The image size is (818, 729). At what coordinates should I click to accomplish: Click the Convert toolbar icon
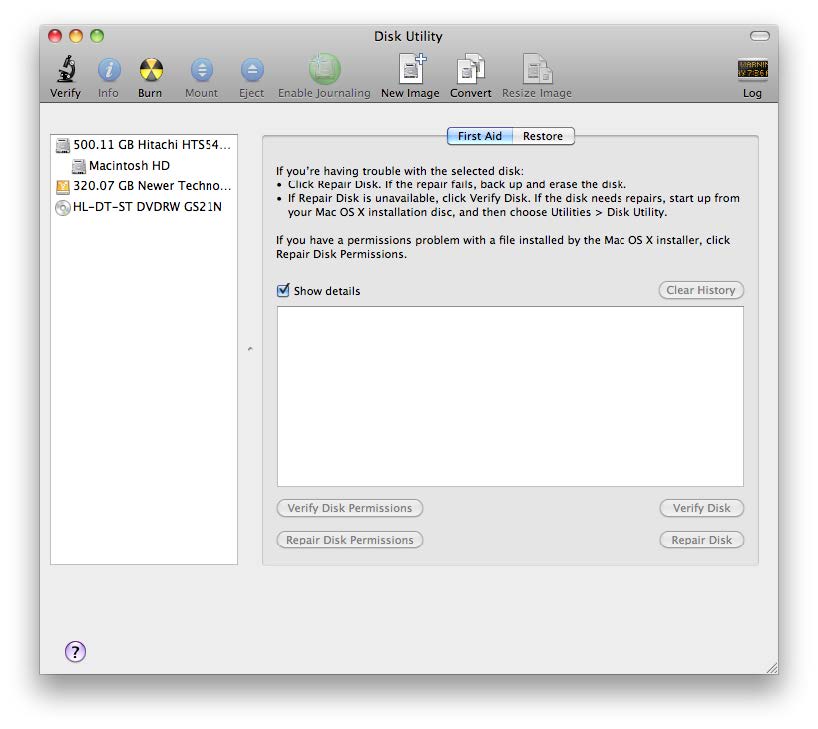click(x=470, y=70)
